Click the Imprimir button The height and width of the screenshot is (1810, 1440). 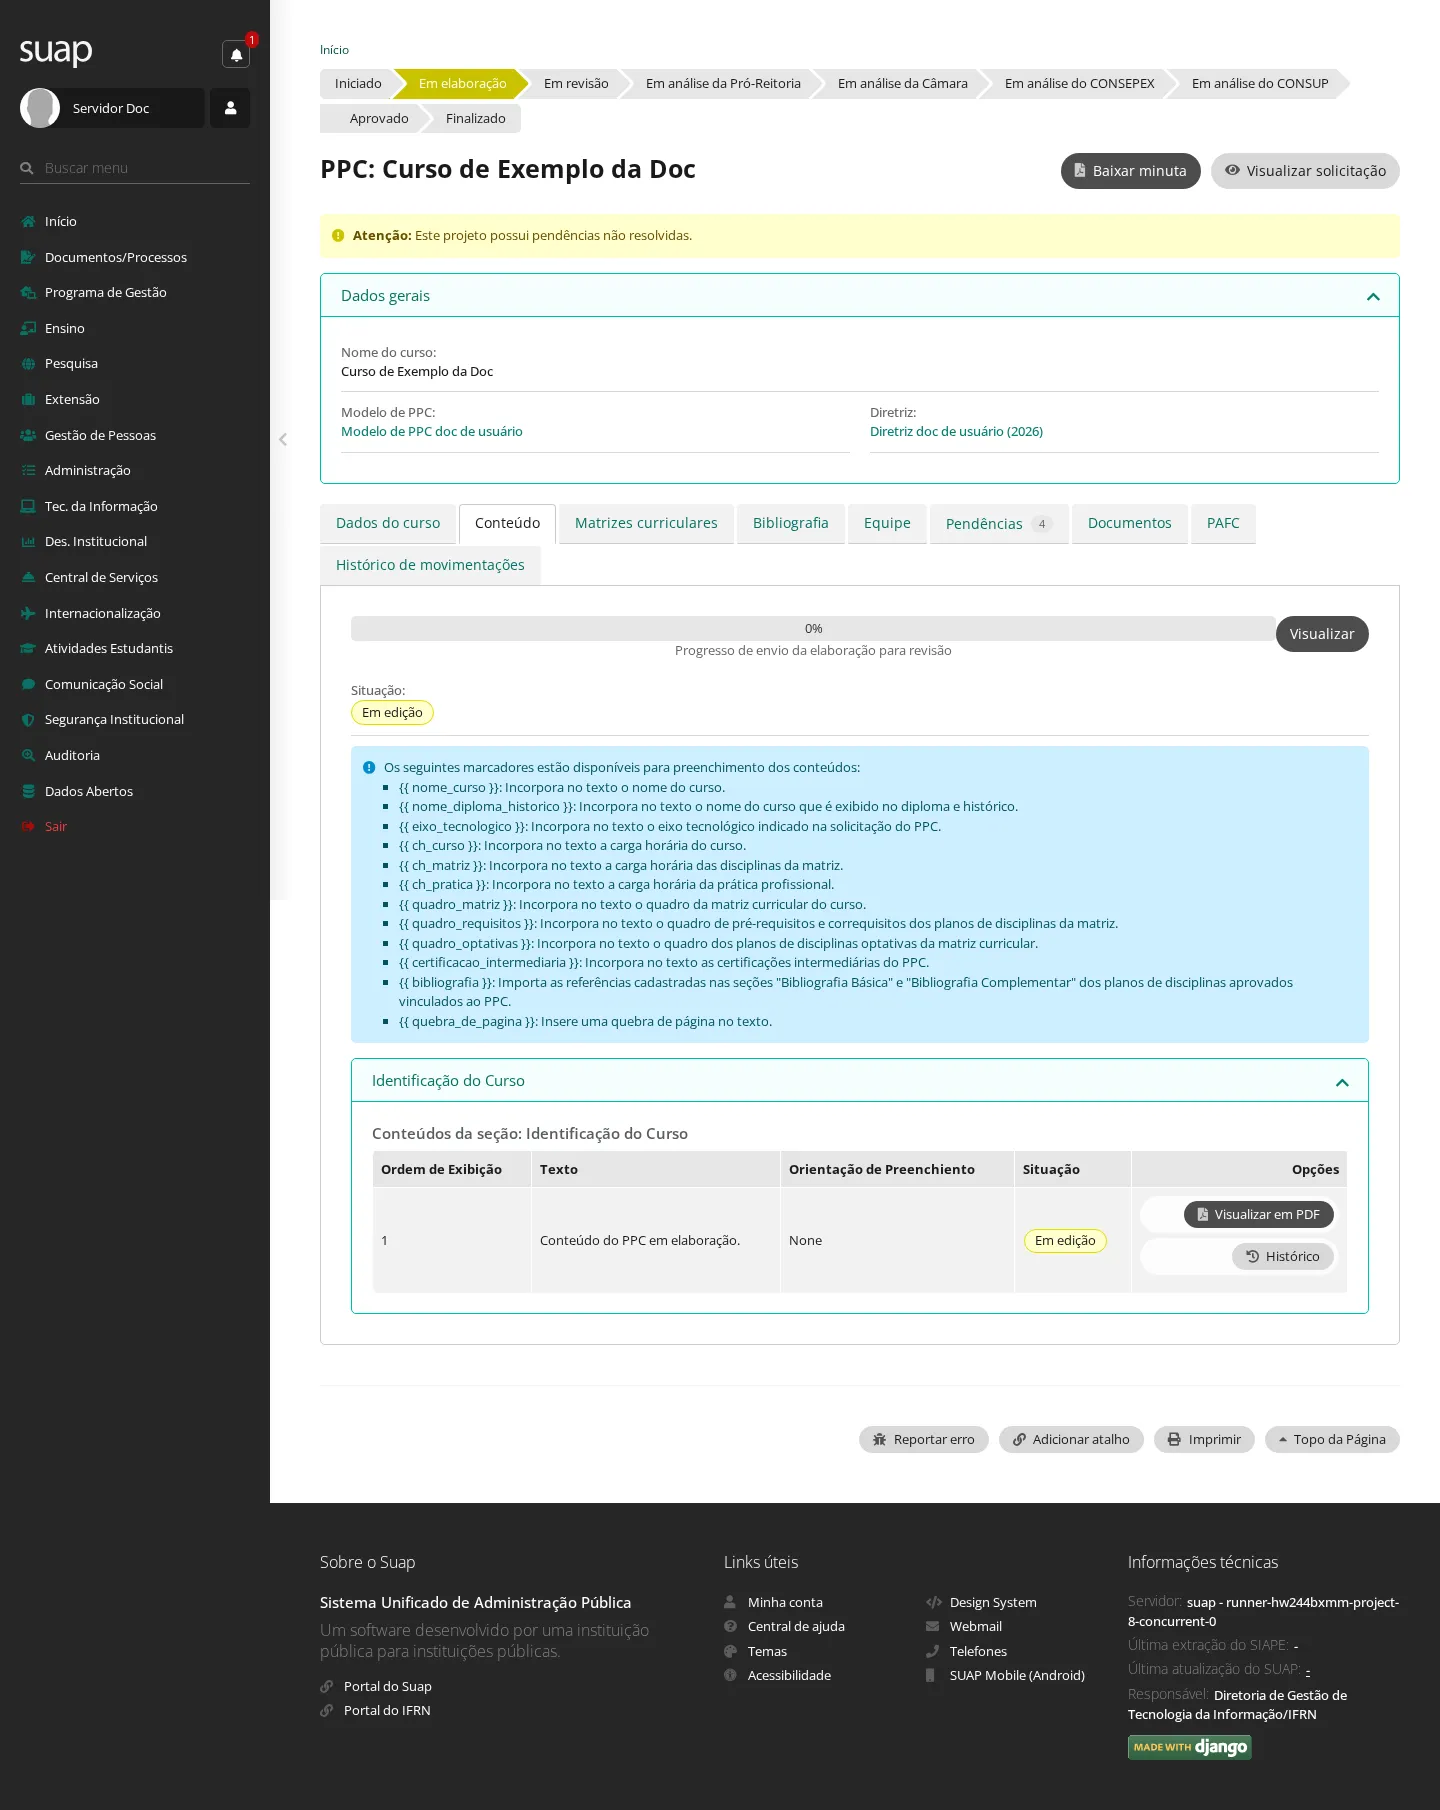1204,1439
